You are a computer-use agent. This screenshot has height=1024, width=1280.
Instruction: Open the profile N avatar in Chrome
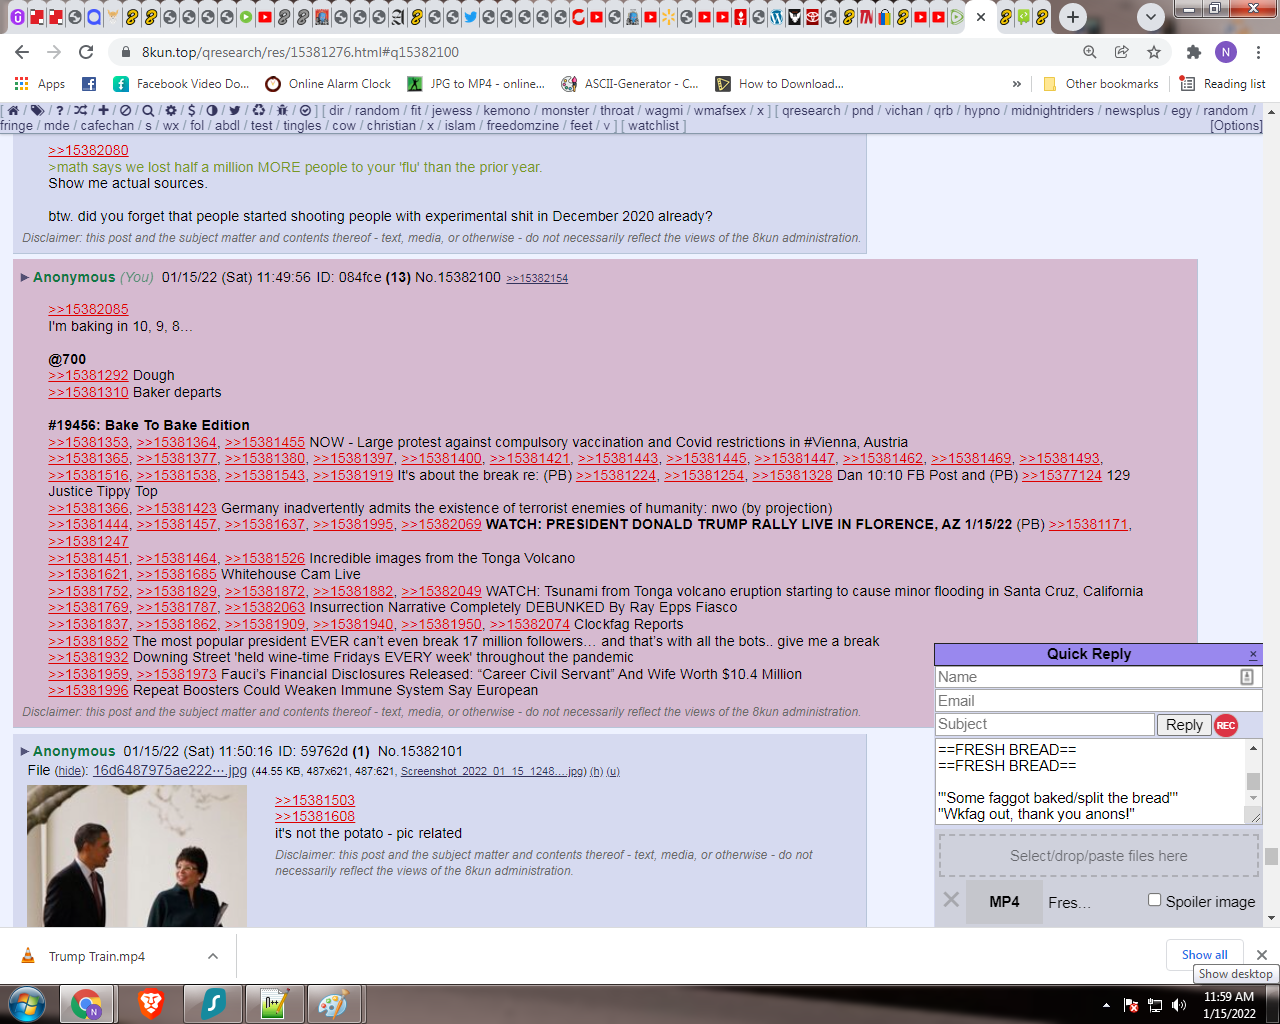[1226, 52]
